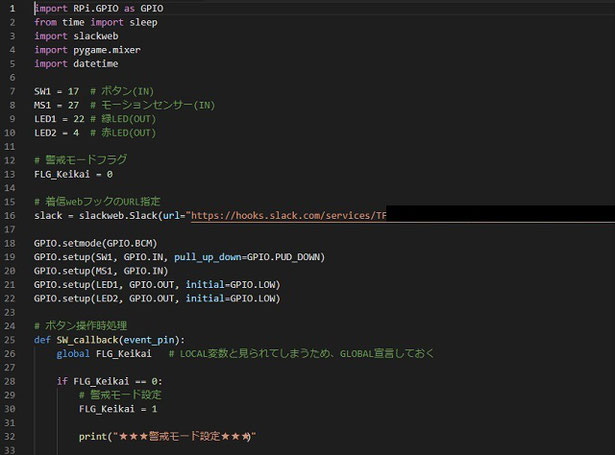Click the "import pygame.mixer" line
This screenshot has width=615, height=455.
(x=87, y=50)
